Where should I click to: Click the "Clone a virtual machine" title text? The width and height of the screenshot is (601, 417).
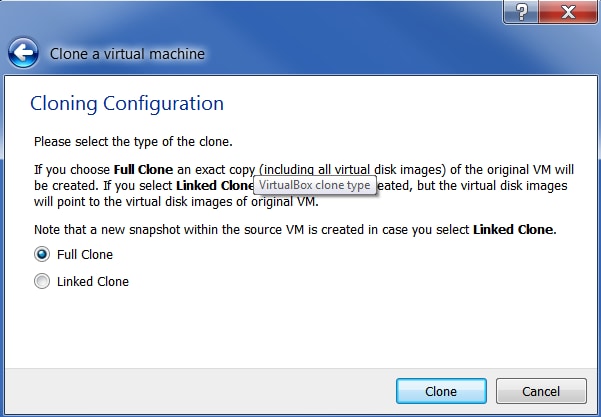pyautogui.click(x=127, y=53)
